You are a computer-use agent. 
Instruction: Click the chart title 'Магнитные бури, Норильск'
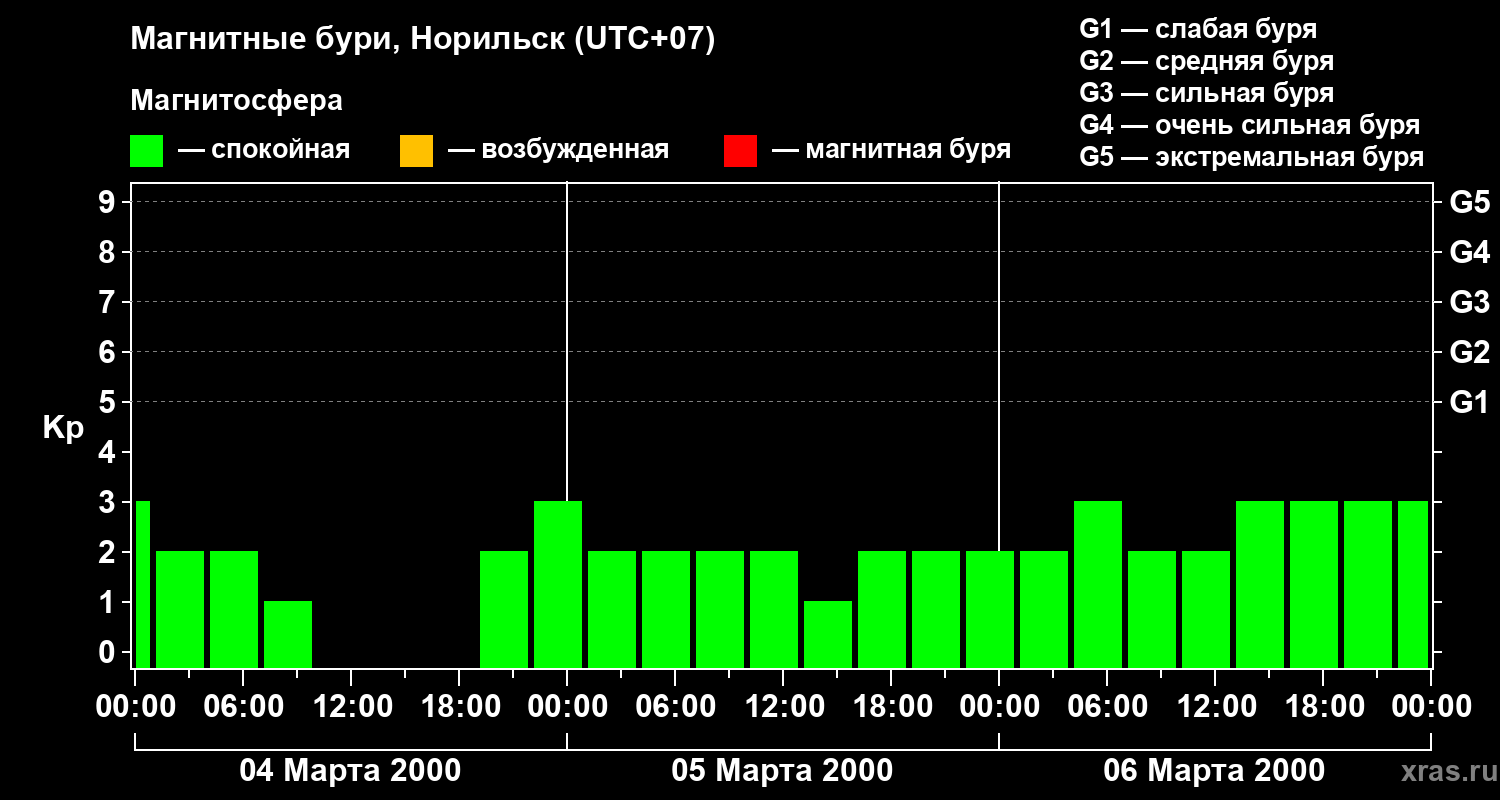pyautogui.click(x=422, y=40)
